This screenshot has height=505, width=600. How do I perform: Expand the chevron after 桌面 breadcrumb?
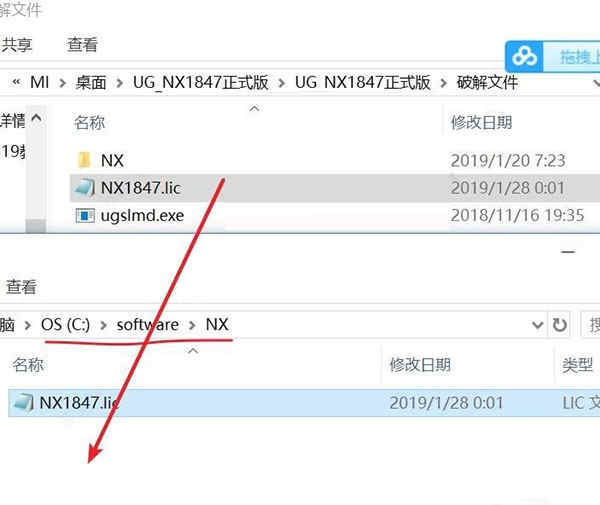tap(119, 83)
